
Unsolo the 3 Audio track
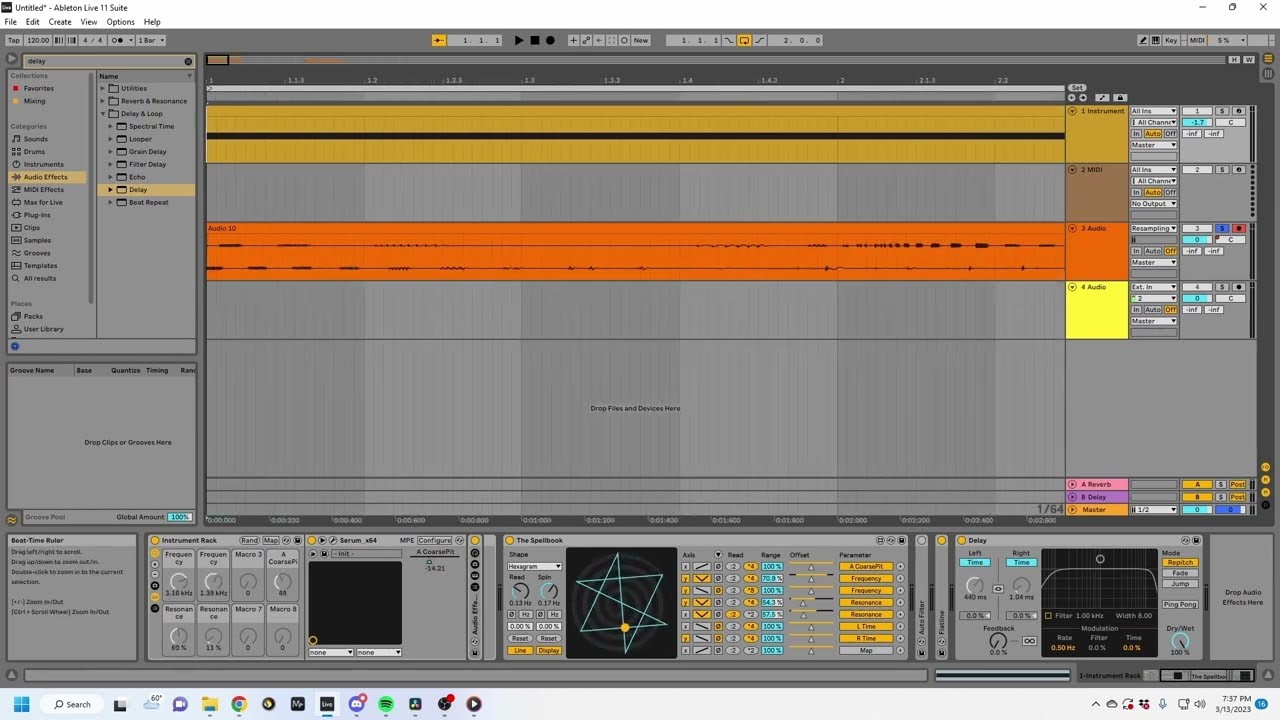pyautogui.click(x=1222, y=228)
